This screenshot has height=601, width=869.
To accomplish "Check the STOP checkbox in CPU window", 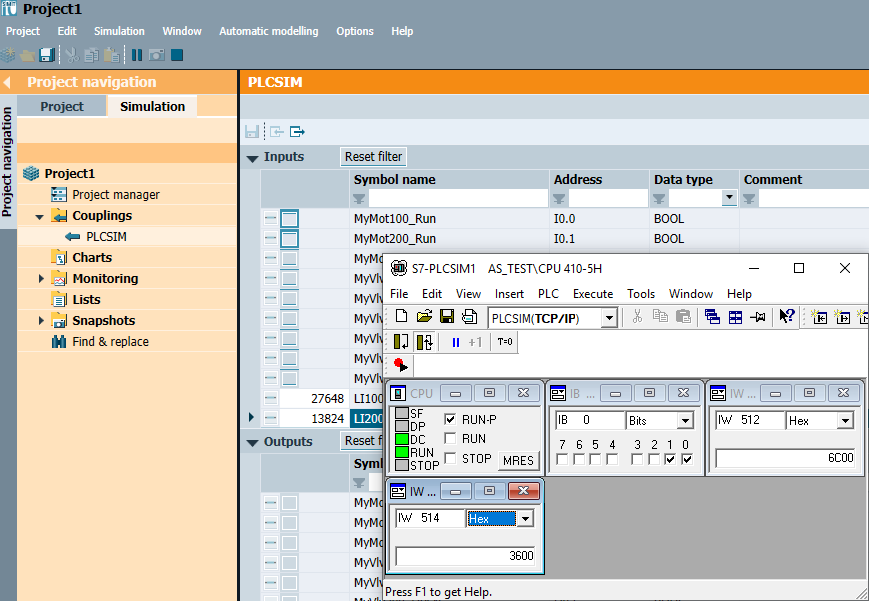I will 451,458.
